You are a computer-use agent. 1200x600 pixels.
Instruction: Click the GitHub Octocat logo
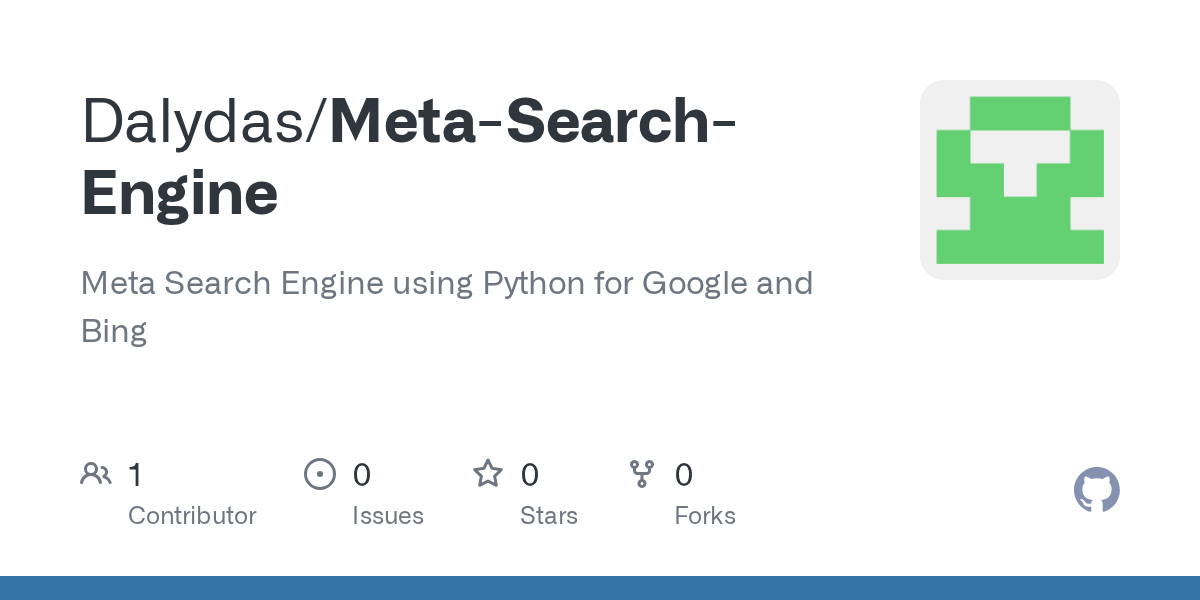(1096, 491)
